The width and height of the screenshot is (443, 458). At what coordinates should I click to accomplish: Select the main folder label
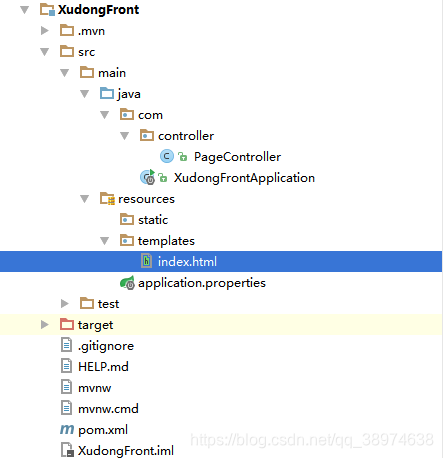click(x=112, y=73)
